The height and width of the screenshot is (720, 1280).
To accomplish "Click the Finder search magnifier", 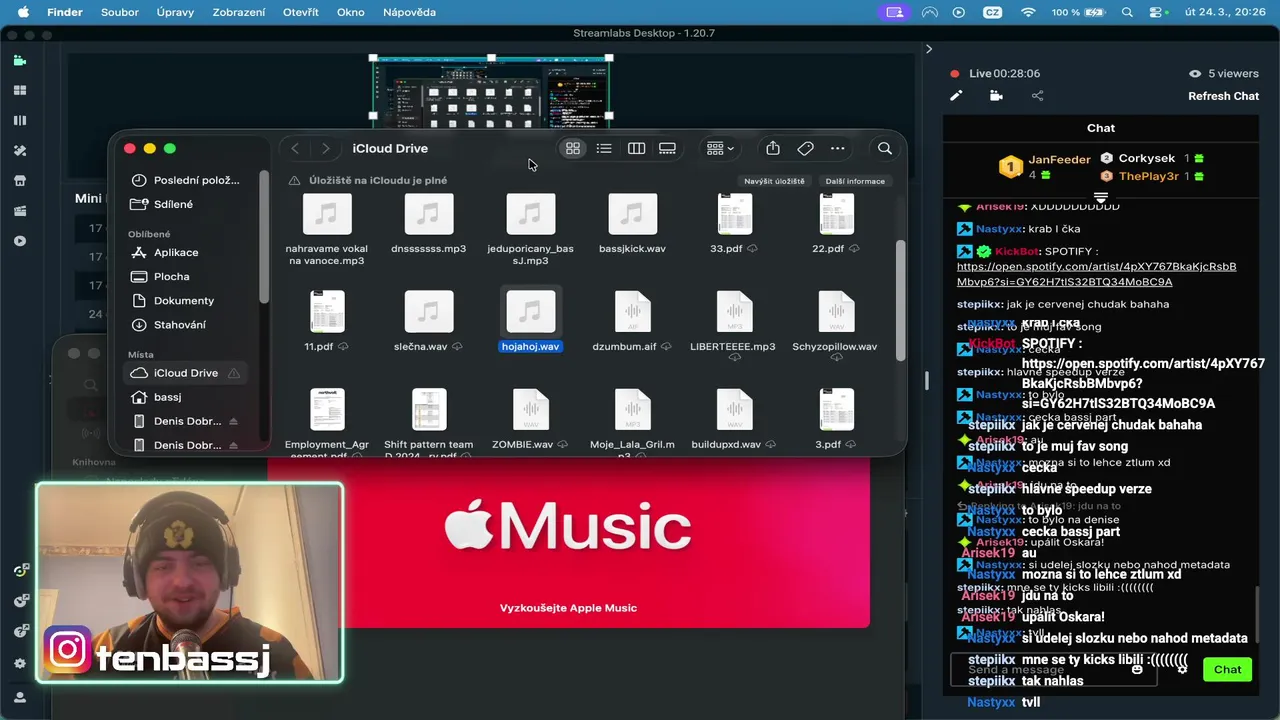I will (x=885, y=148).
